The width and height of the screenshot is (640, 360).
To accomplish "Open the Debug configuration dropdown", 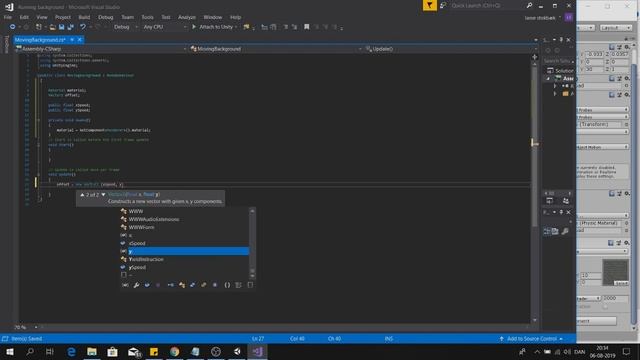I will pos(125,27).
